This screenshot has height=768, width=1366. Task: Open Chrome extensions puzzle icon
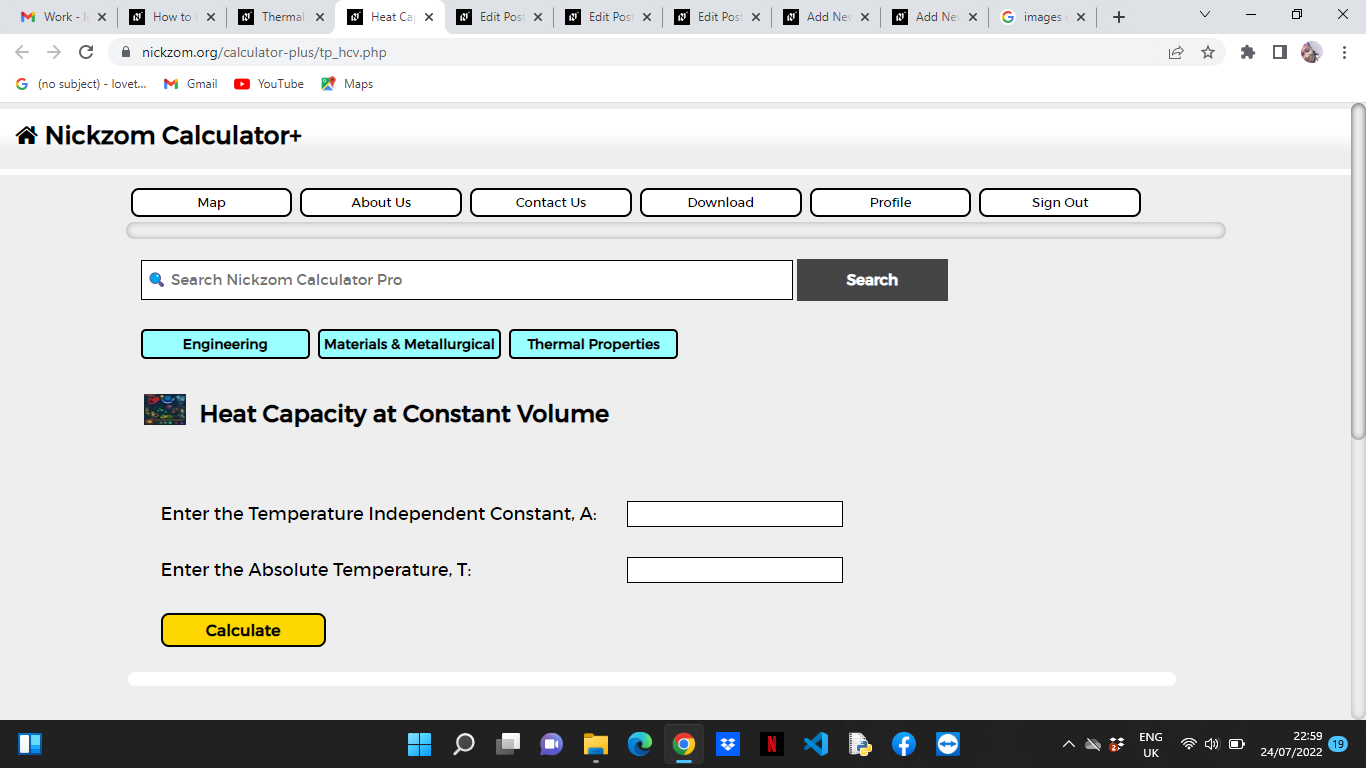click(1247, 52)
